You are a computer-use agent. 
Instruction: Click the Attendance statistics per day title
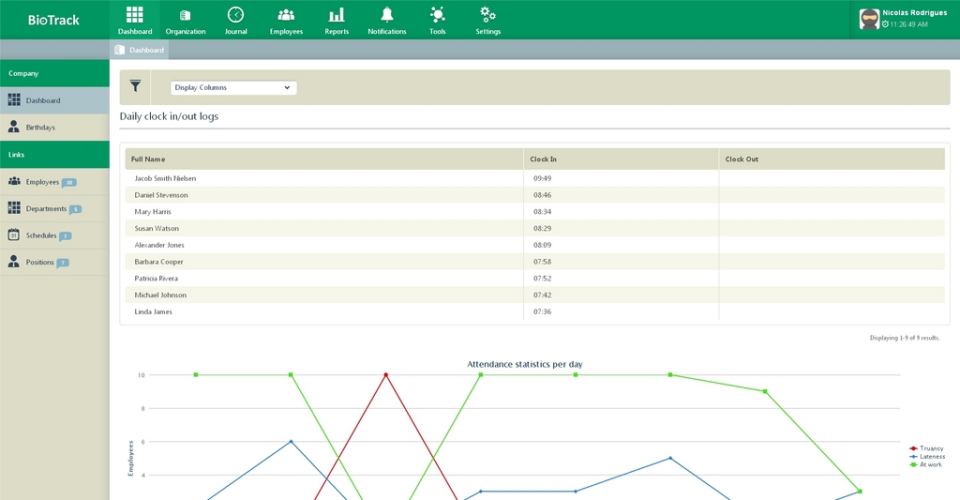click(x=525, y=364)
